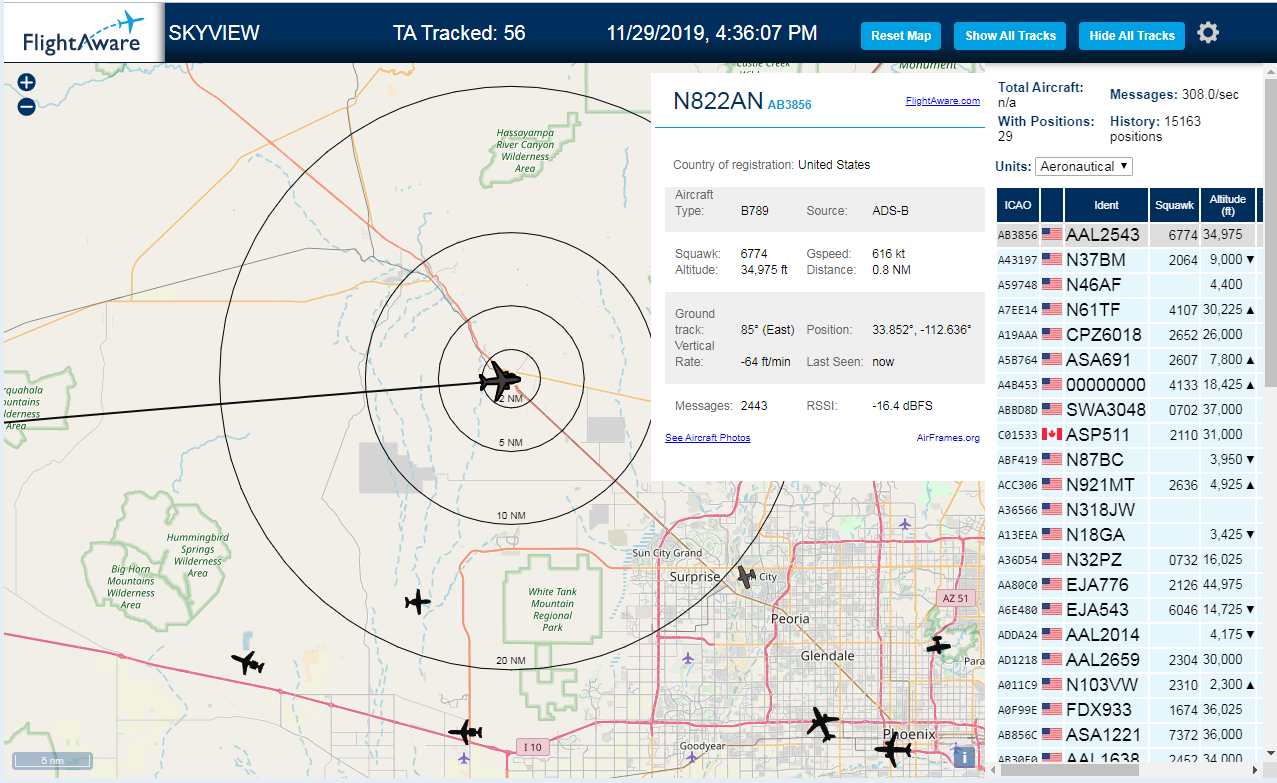
Task: Click the FlightAware logo
Action: click(82, 34)
